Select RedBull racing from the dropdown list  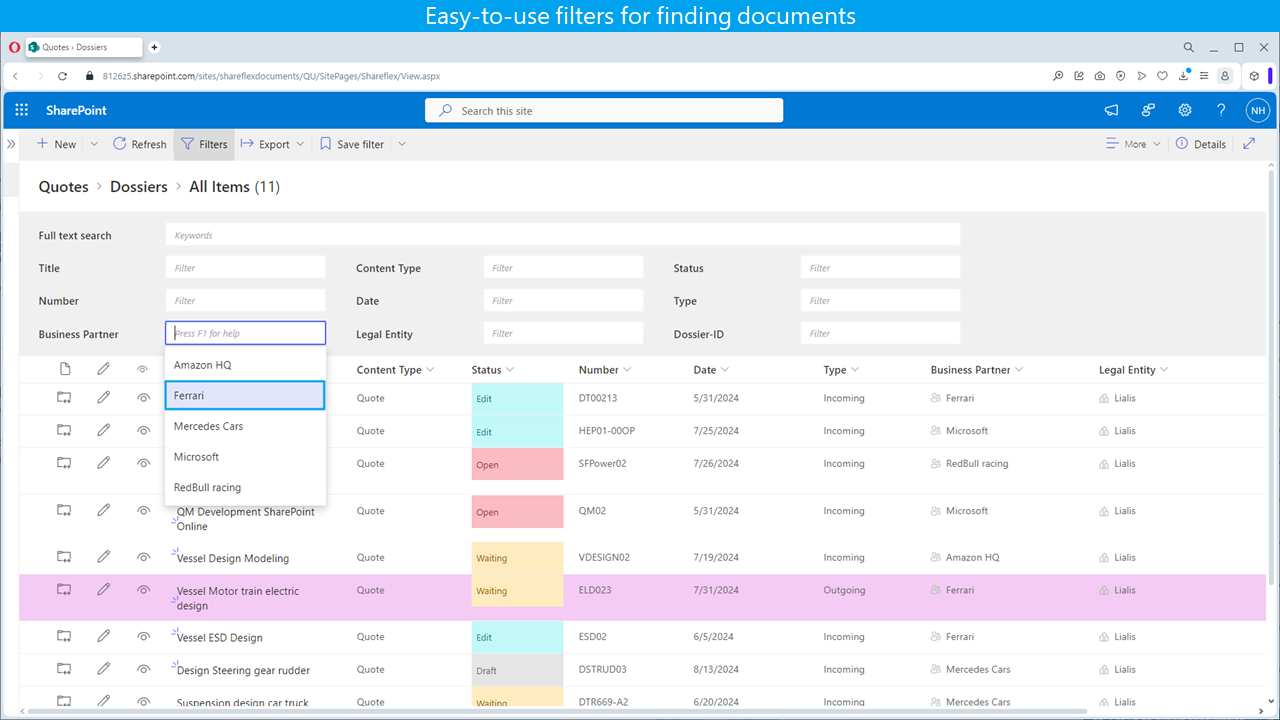point(245,487)
